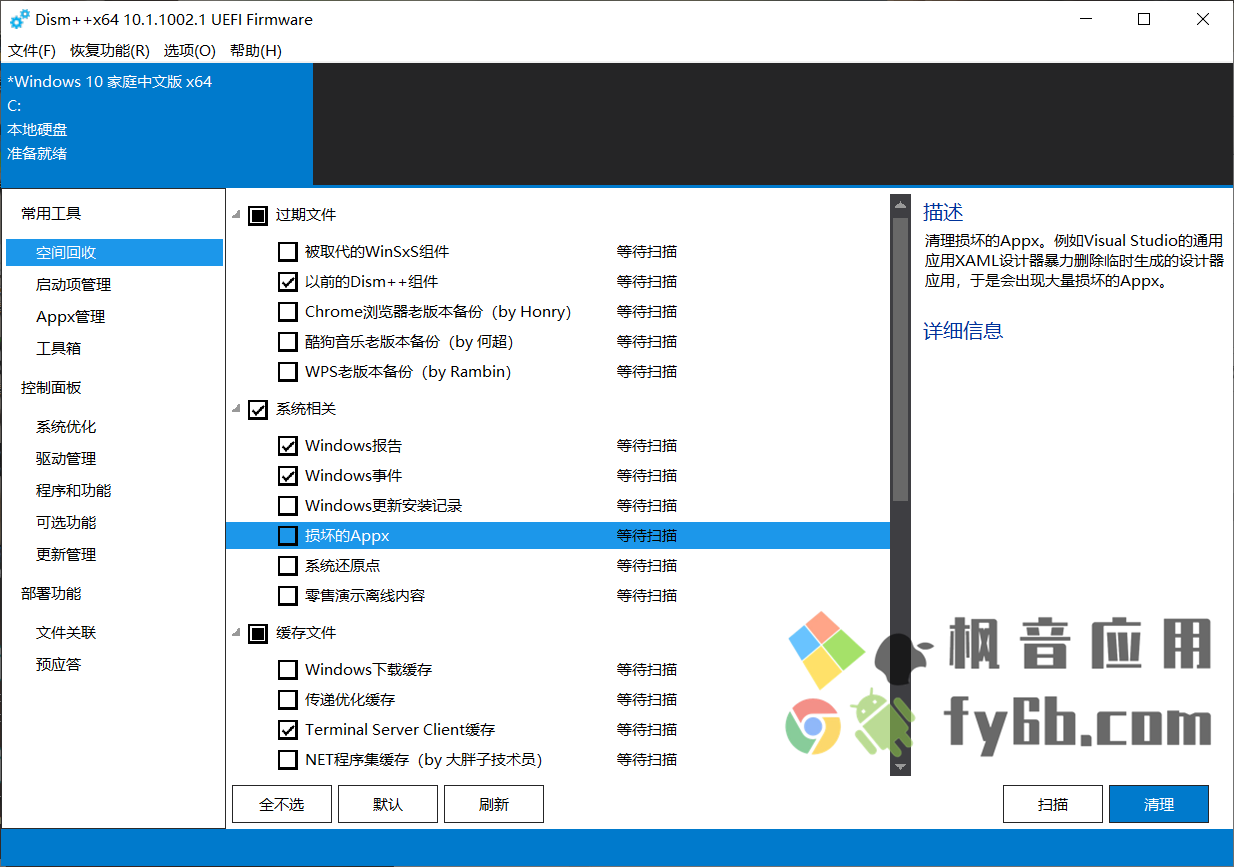Image resolution: width=1234 pixels, height=867 pixels.
Task: Click 等待扫描 status in Windows报告 row
Action: coord(647,446)
